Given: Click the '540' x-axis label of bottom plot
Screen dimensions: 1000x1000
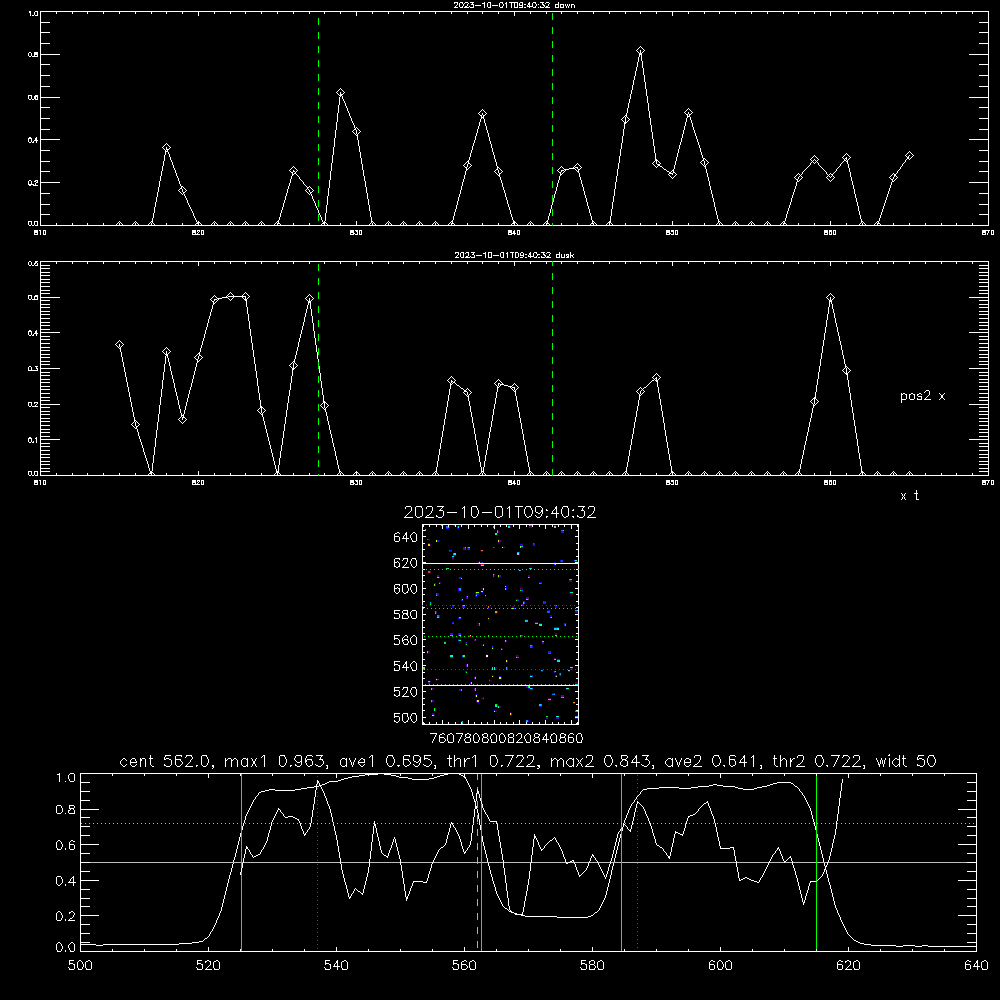Looking at the screenshot, I should [336, 966].
